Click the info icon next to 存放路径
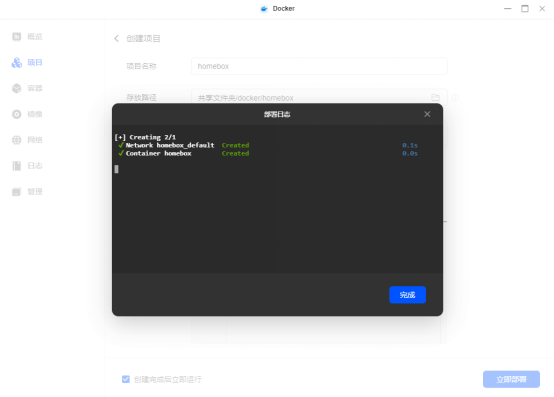Screen dimensions: 554x397 coord(455,97)
